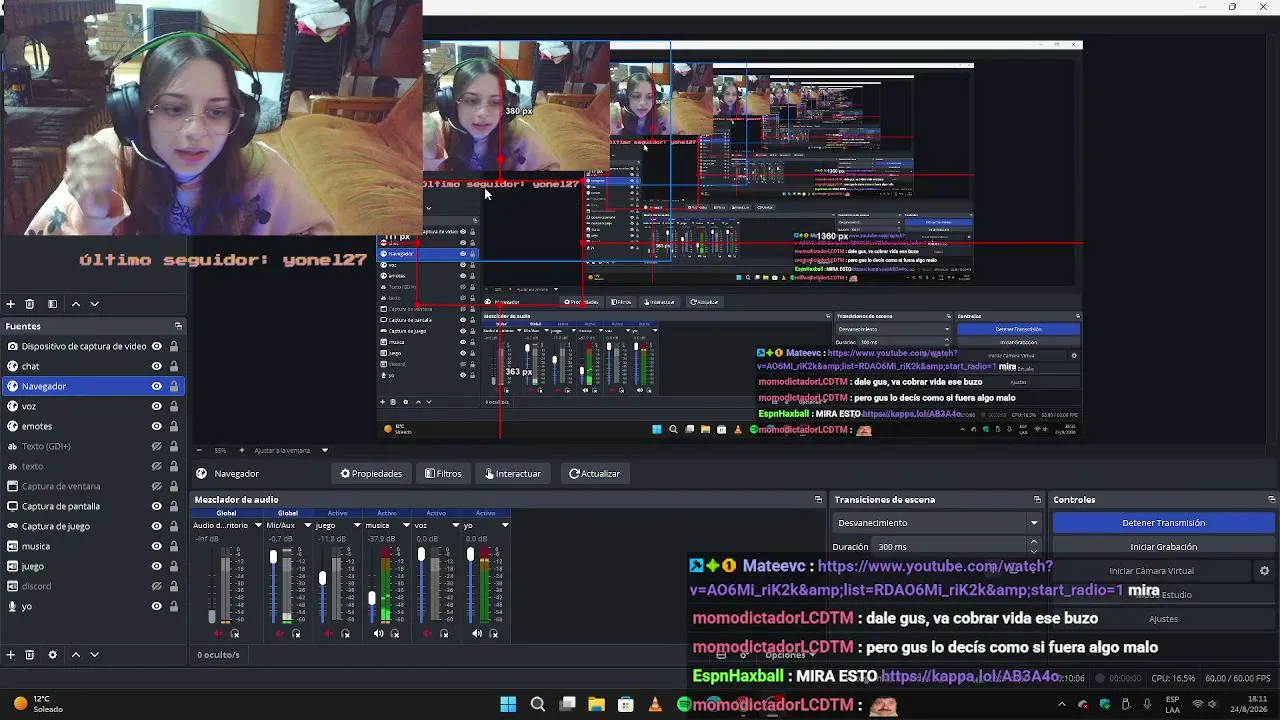Image resolution: width=1280 pixels, height=720 pixels.
Task: Click Actualizar to refresh the browser source
Action: coord(594,474)
